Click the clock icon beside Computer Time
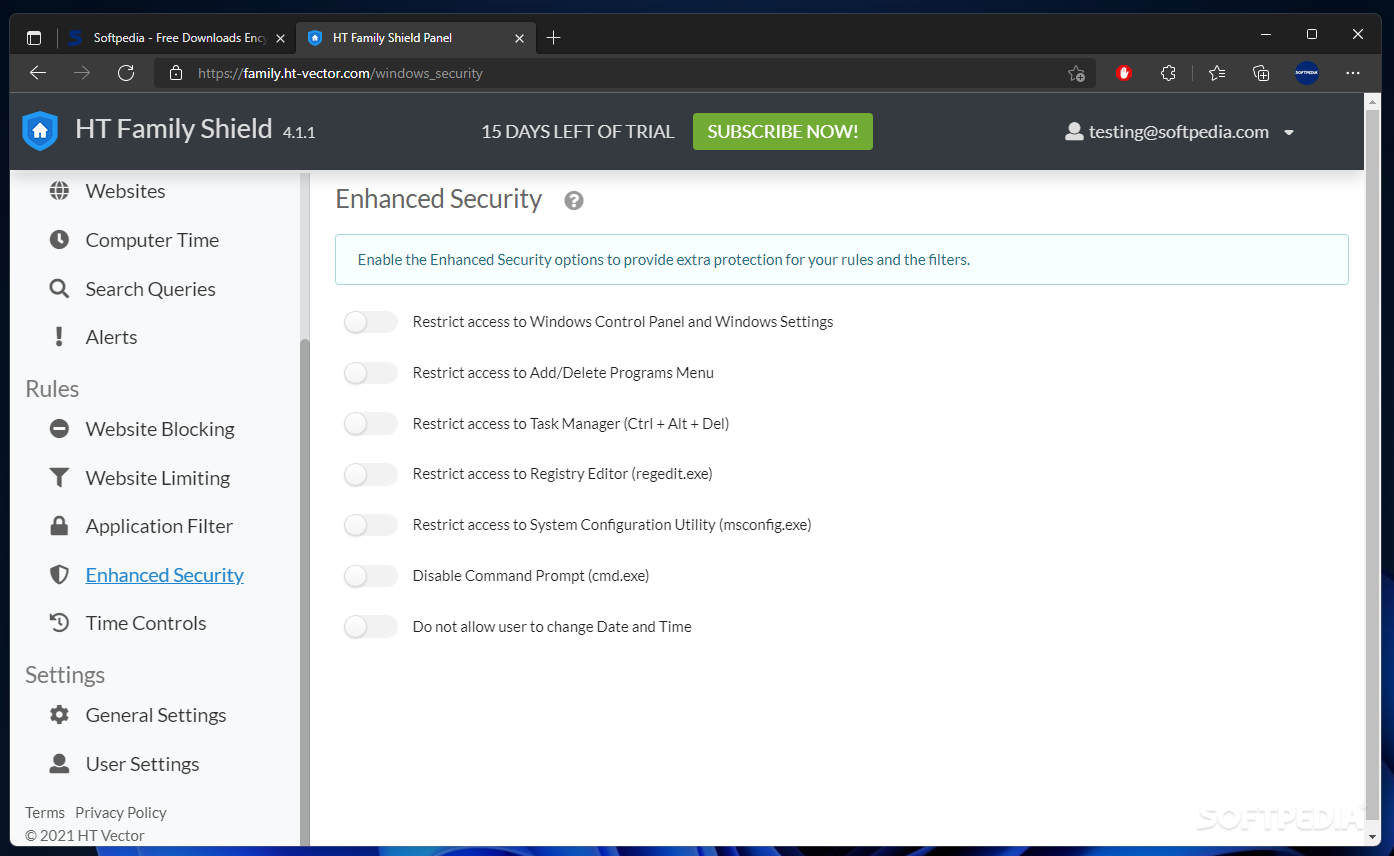The height and width of the screenshot is (856, 1394). [x=60, y=240]
